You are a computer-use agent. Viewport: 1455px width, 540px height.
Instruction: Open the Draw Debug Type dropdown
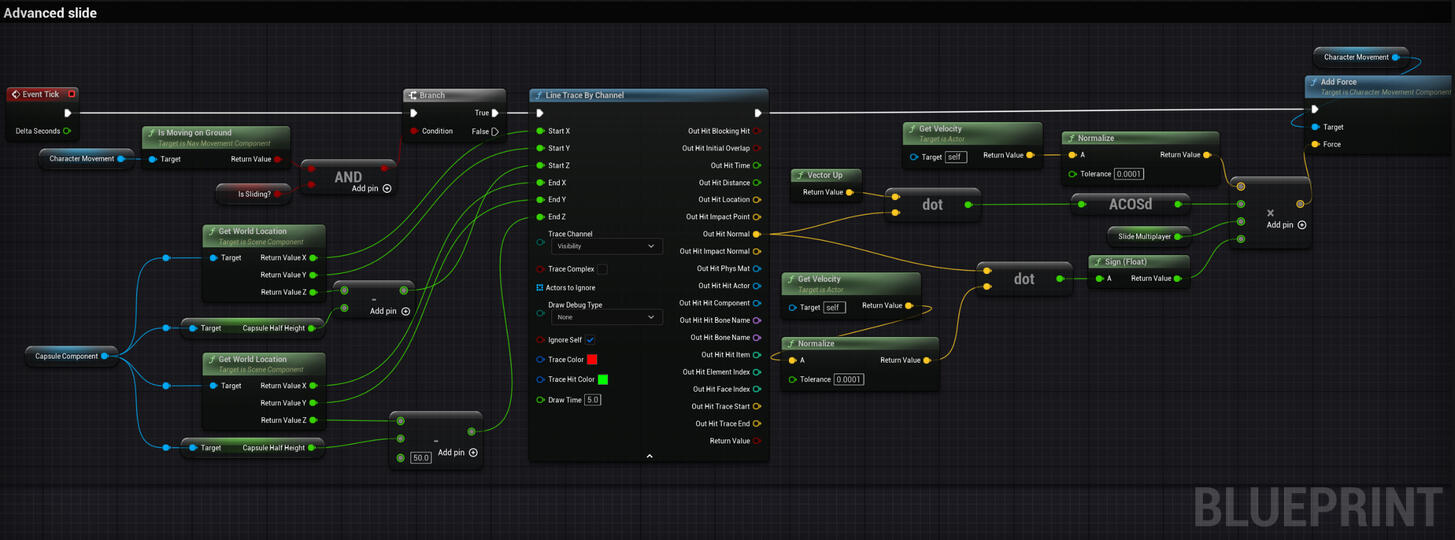[606, 317]
